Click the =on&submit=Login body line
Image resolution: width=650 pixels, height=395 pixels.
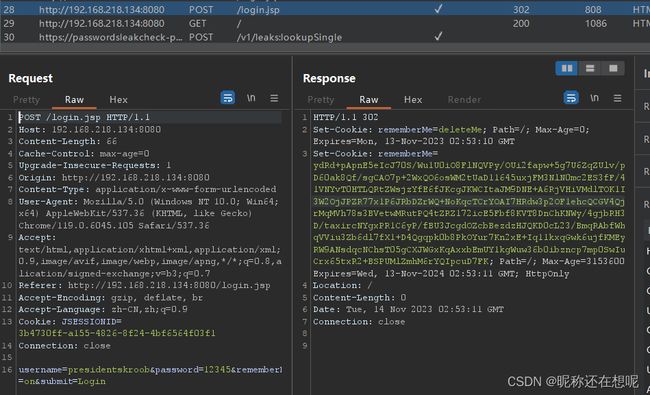(62, 381)
